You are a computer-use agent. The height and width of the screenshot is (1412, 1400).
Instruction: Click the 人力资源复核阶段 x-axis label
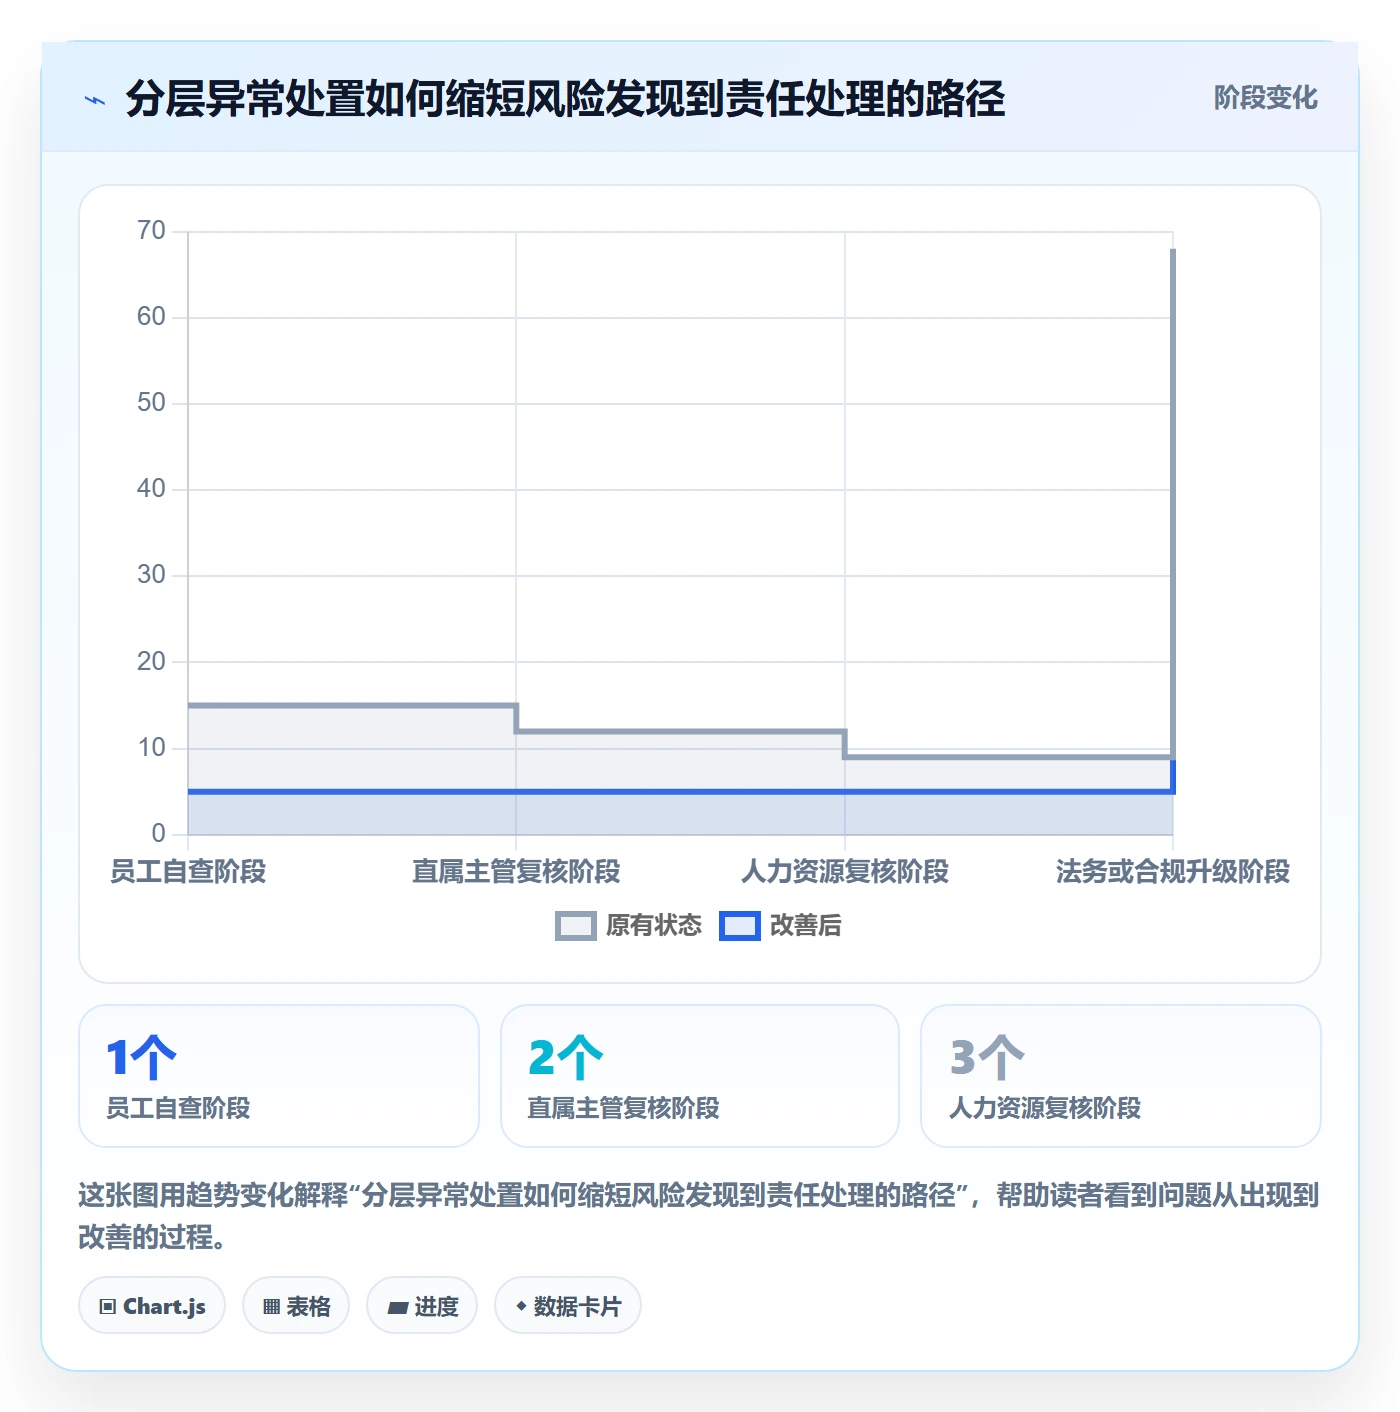(845, 872)
